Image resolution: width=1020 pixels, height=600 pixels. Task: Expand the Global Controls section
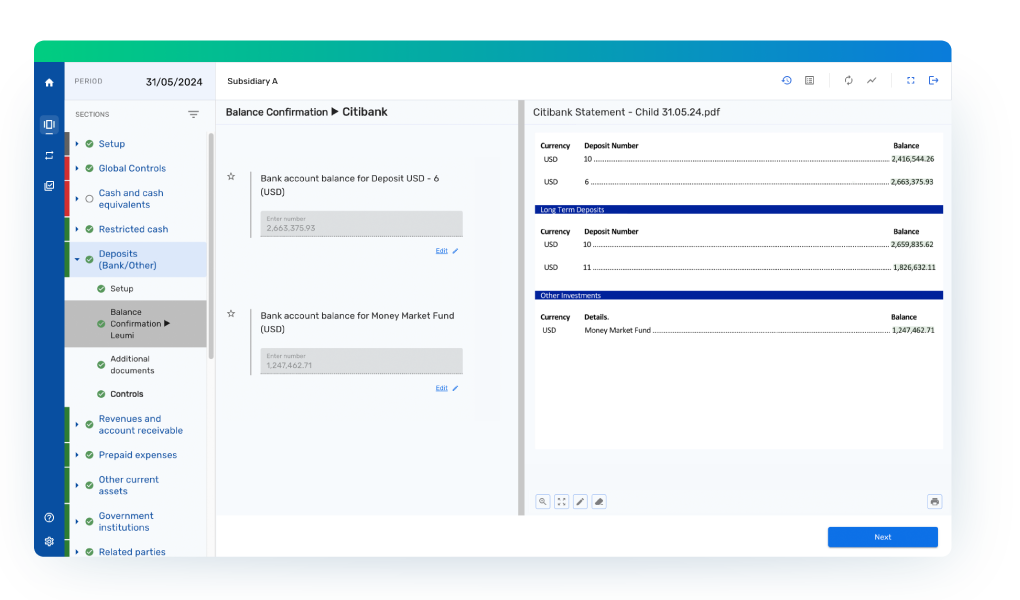click(x=77, y=169)
